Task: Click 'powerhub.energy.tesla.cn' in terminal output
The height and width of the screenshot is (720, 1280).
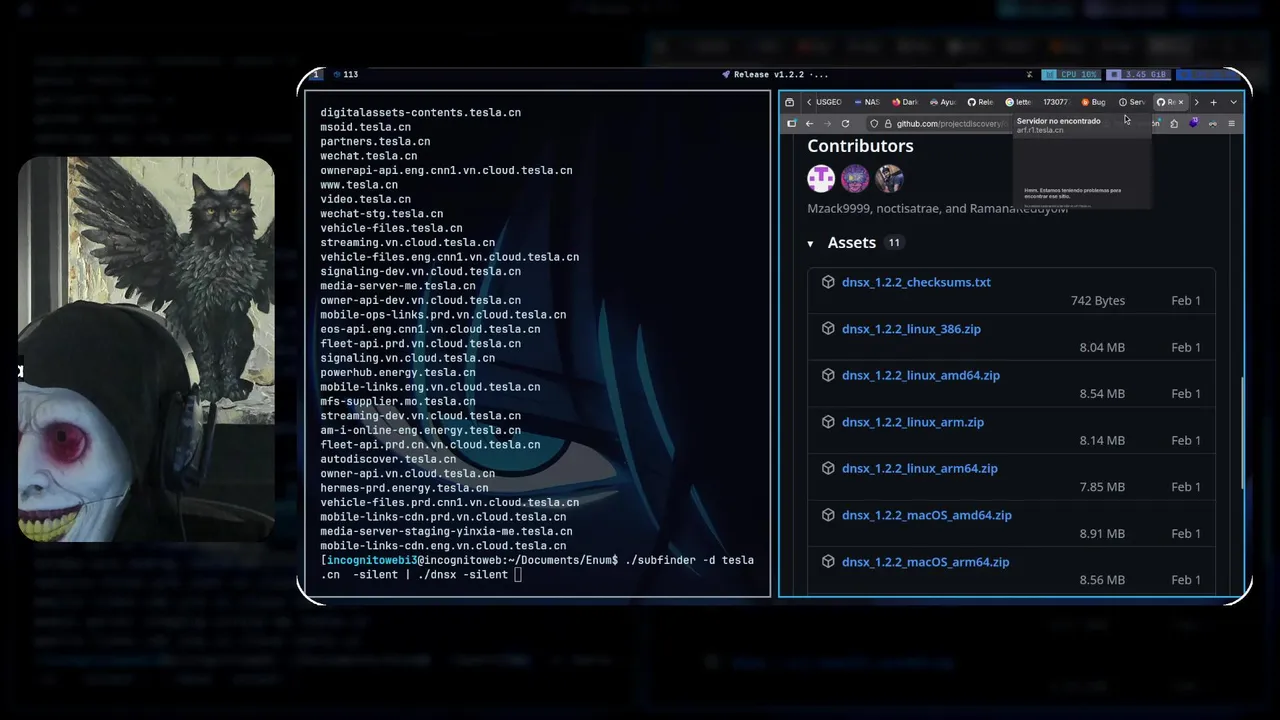Action: tap(398, 372)
